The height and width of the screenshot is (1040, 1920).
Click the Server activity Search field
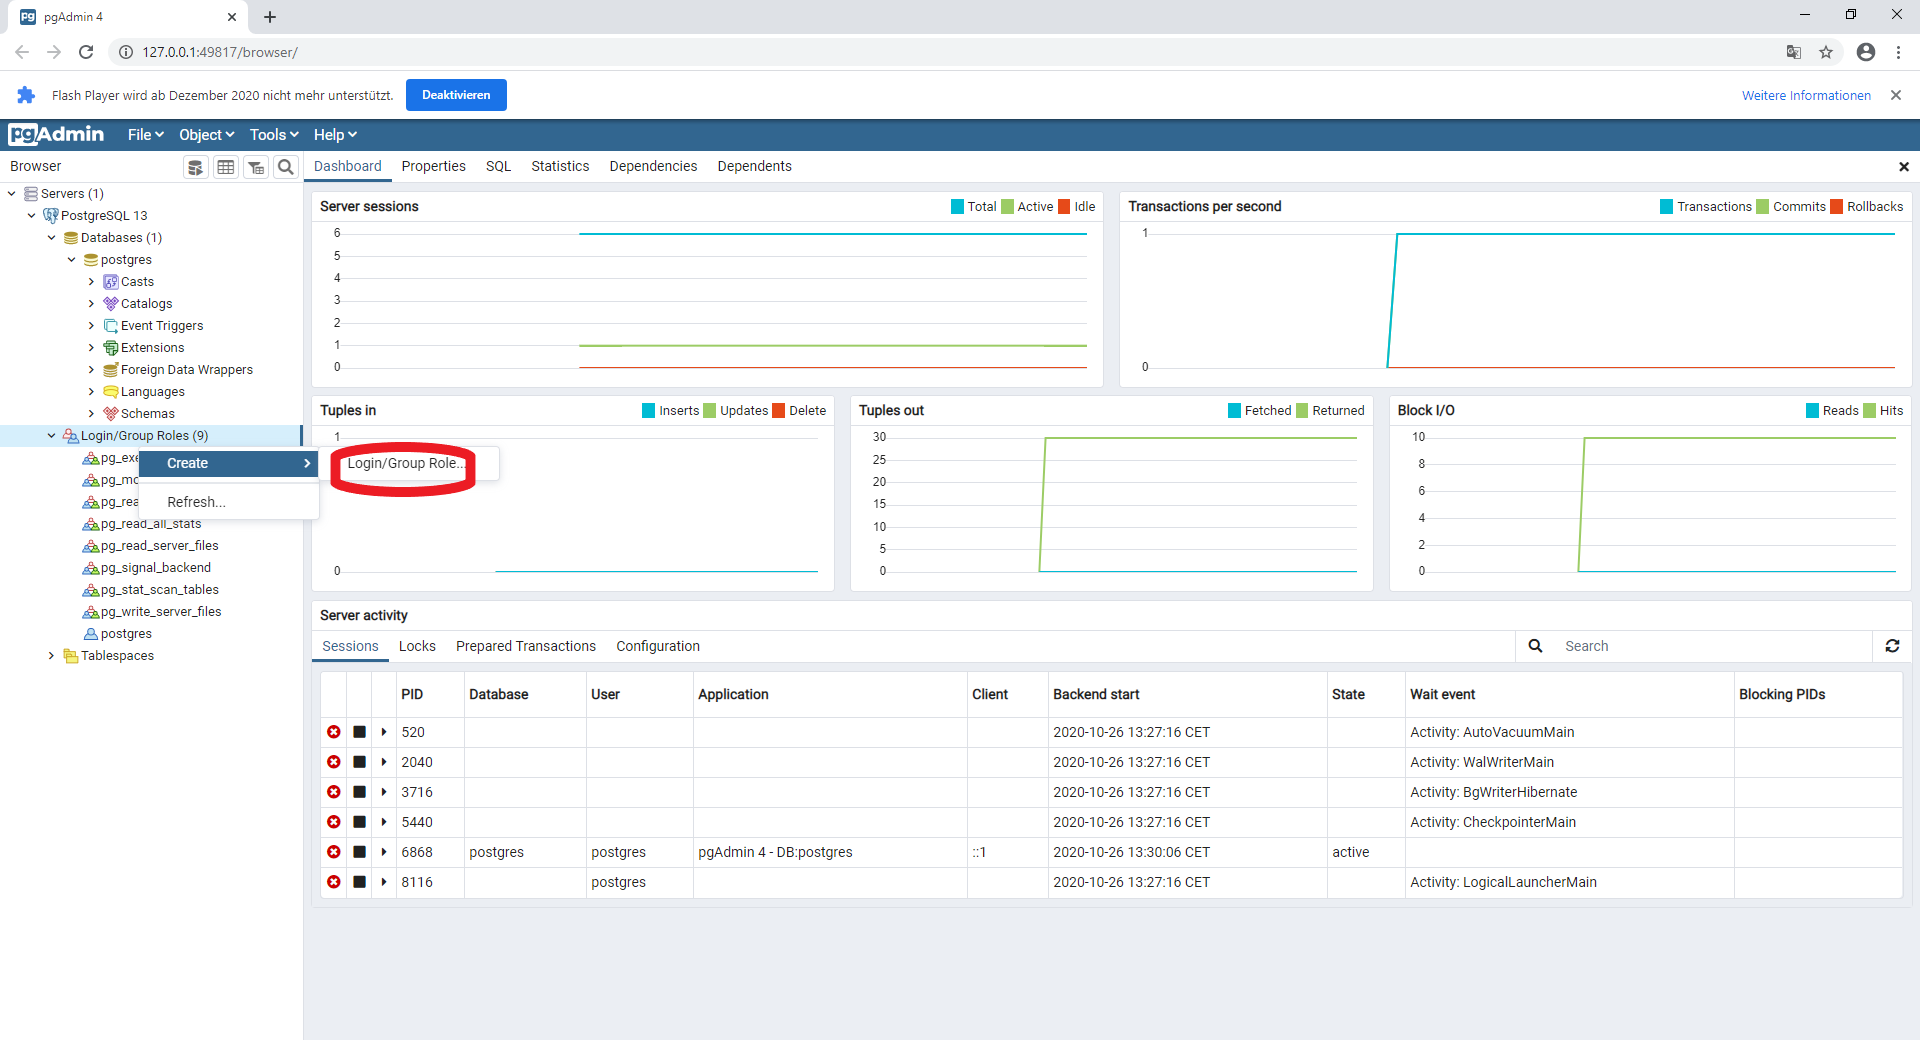[x=1712, y=646]
